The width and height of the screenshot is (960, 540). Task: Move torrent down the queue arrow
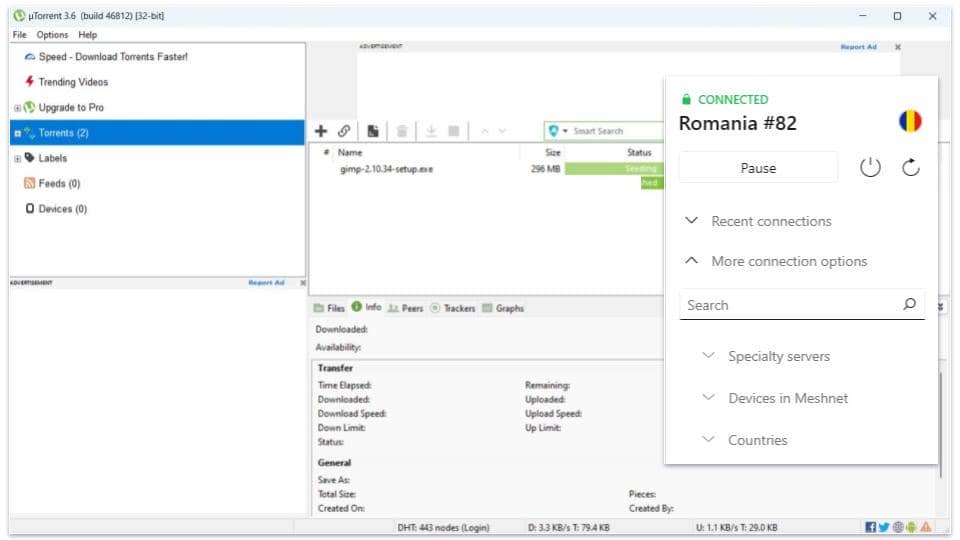(x=502, y=131)
